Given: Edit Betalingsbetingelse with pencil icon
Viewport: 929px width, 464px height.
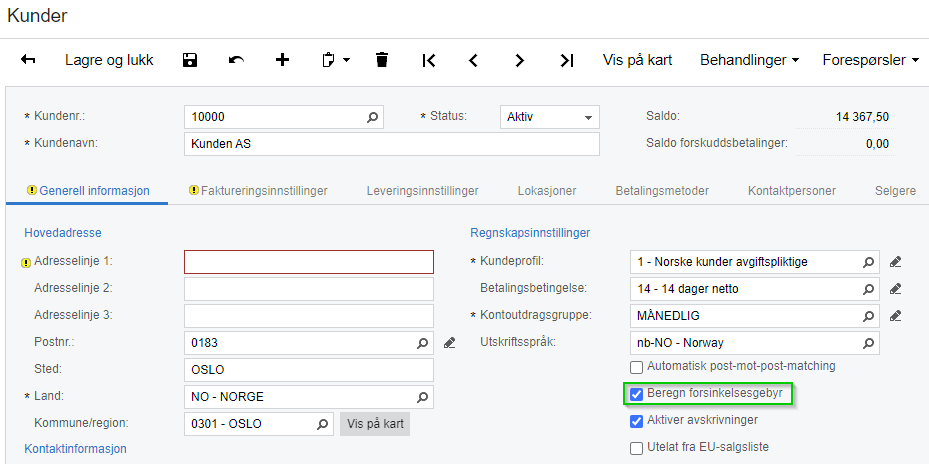Looking at the screenshot, I should coord(895,289).
